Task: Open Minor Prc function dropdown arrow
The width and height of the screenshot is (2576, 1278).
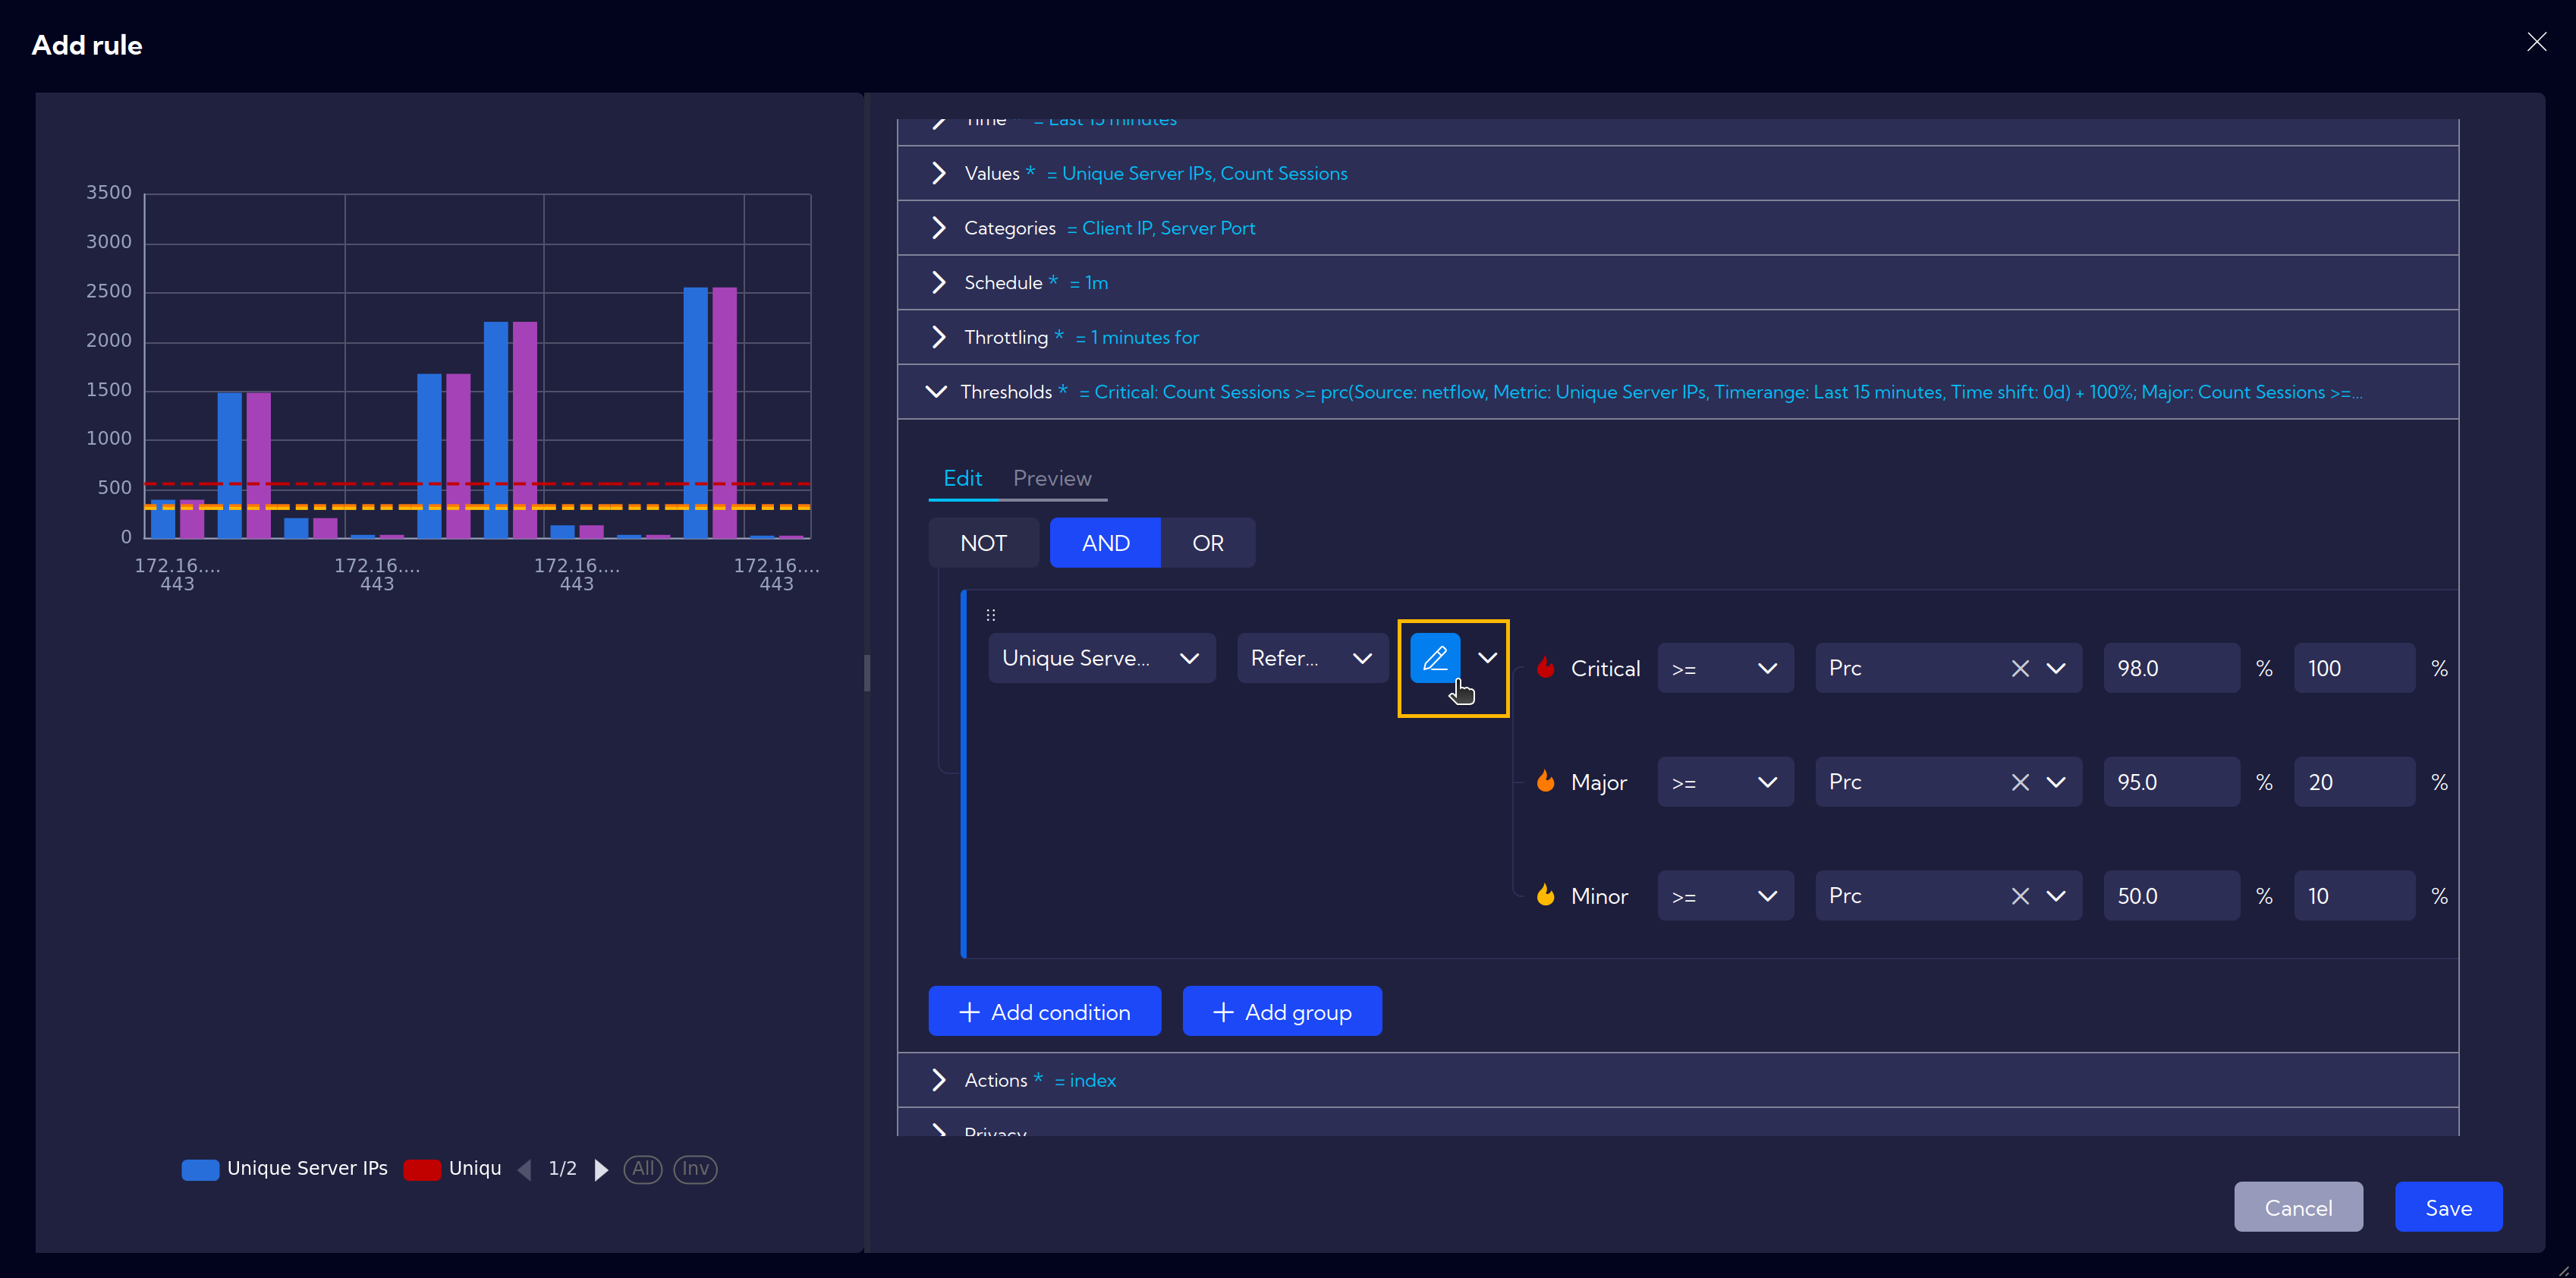Action: click(2056, 896)
